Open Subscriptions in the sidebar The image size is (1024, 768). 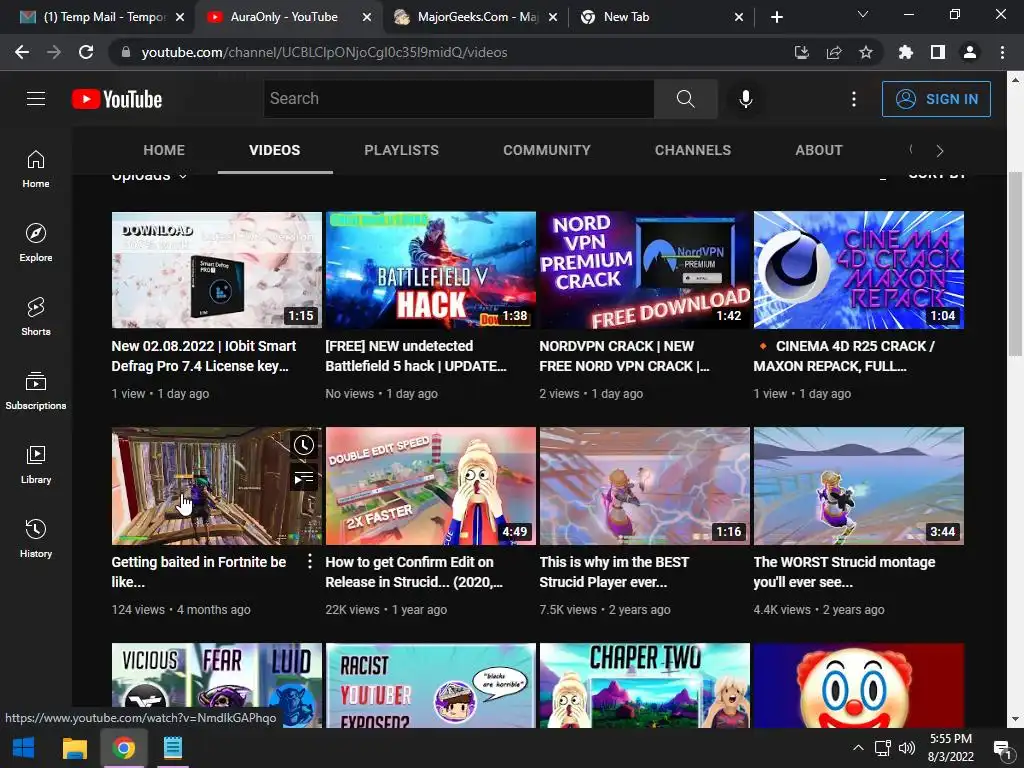(36, 391)
